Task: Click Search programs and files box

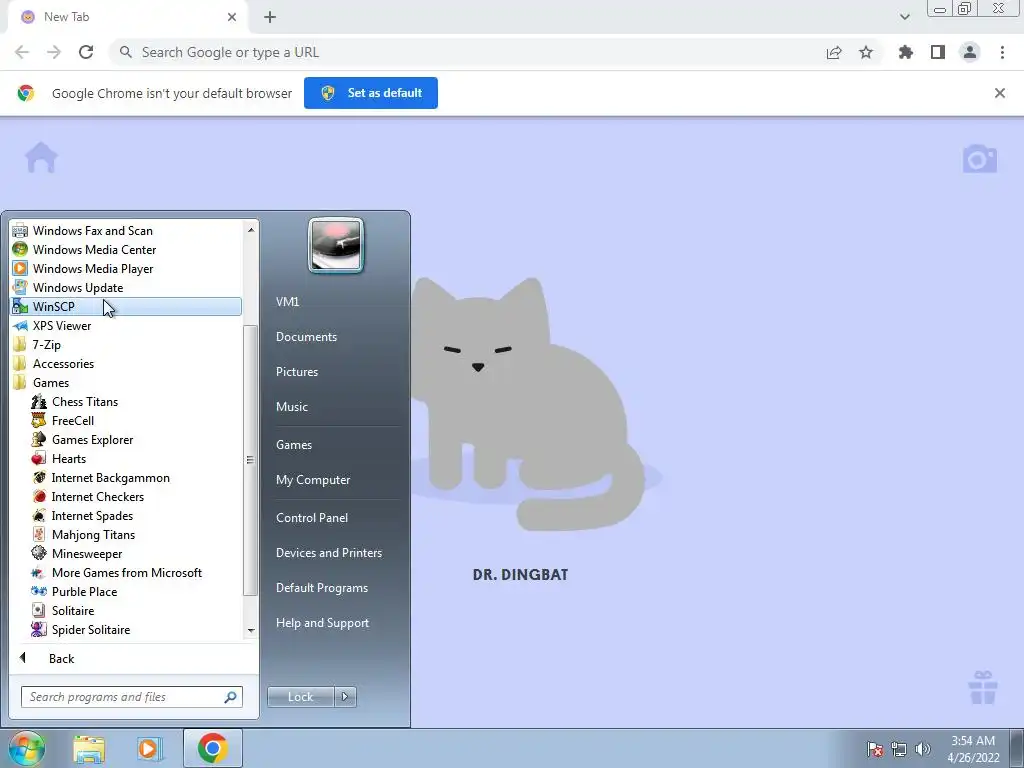Action: click(131, 697)
